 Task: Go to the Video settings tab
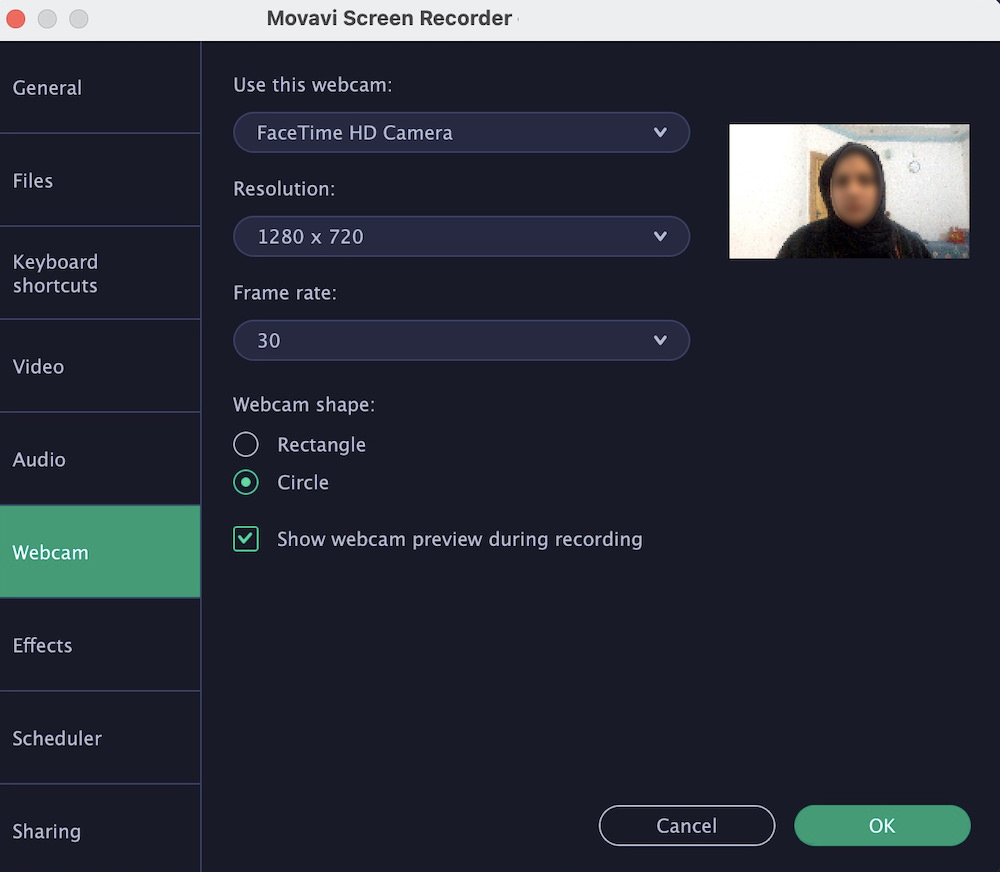pos(100,366)
